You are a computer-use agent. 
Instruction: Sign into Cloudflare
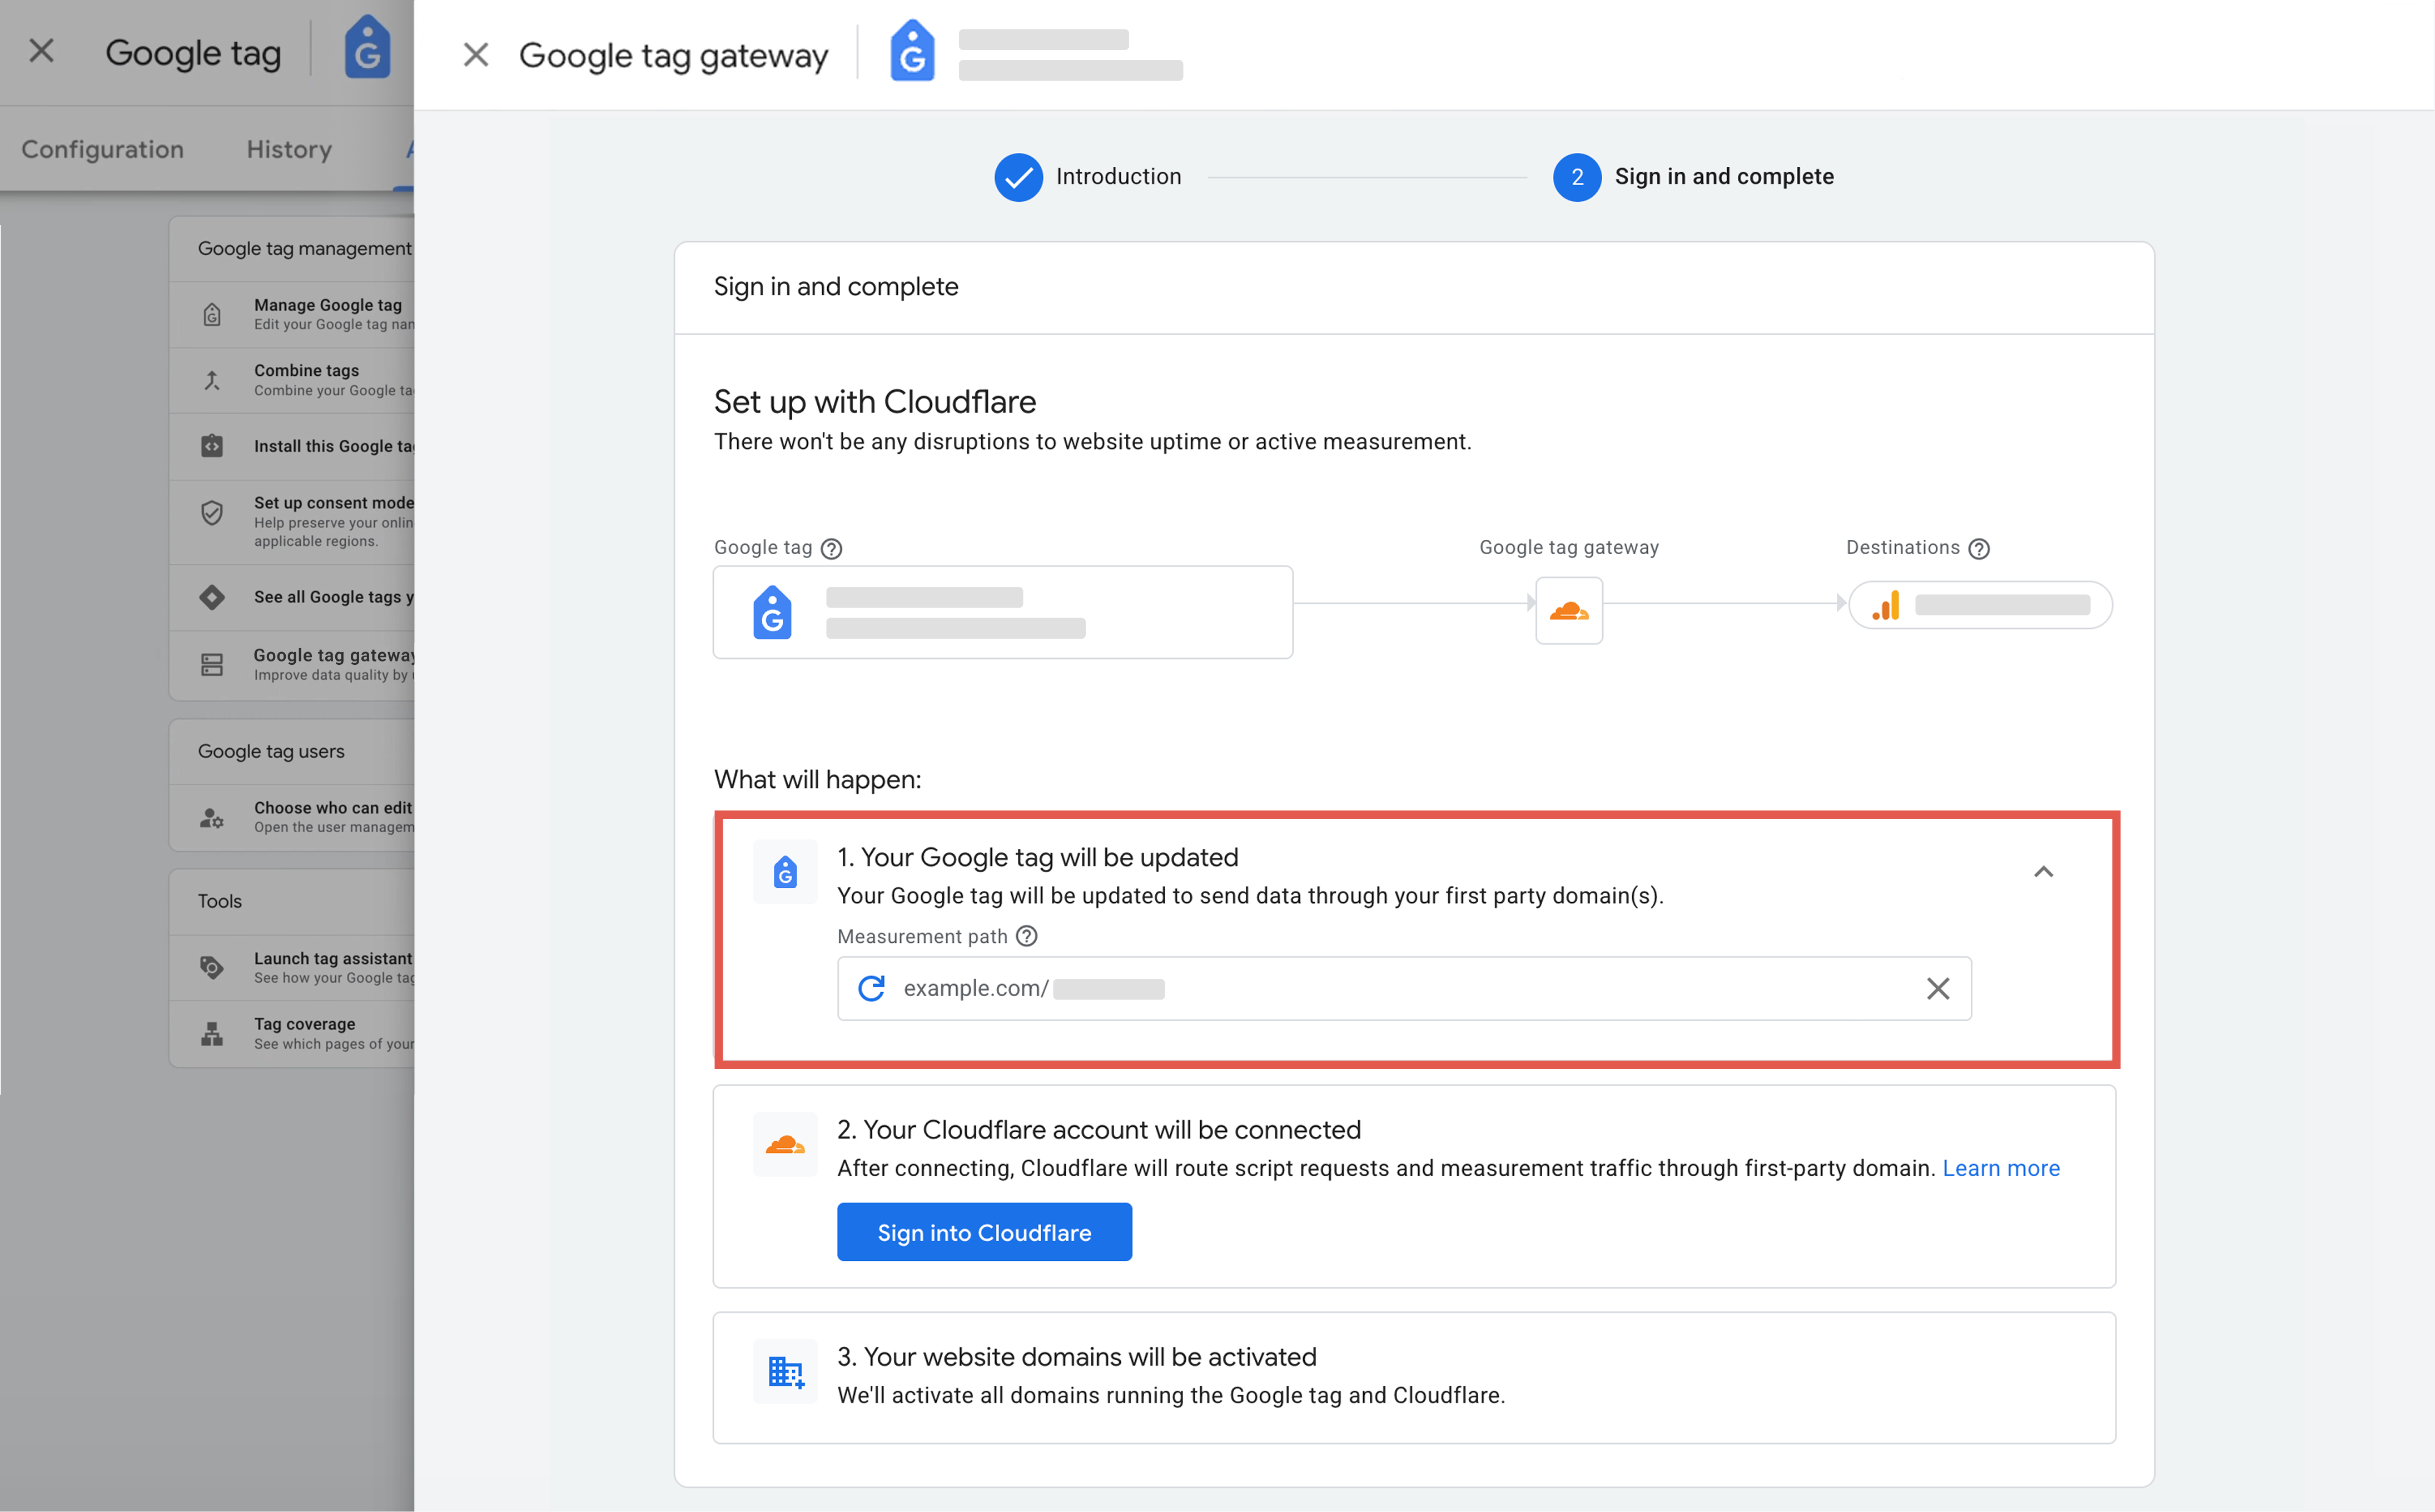[x=984, y=1232]
